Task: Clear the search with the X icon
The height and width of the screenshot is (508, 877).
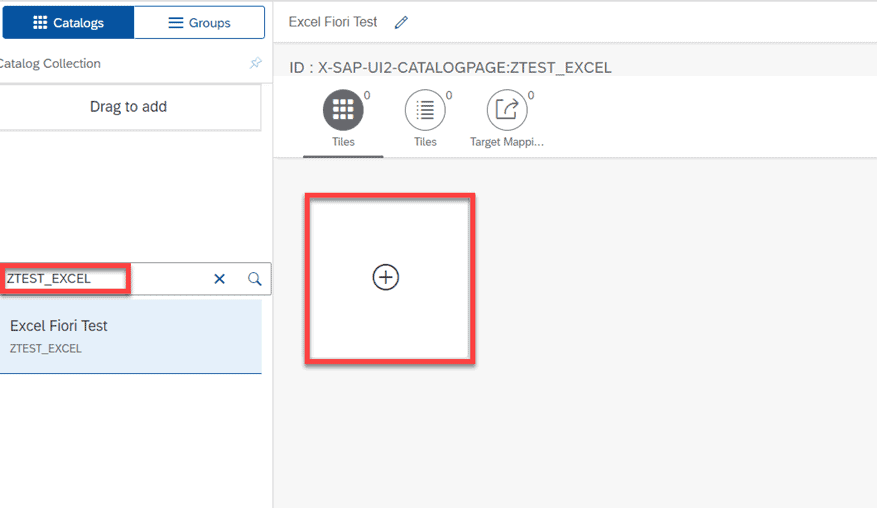Action: pos(219,279)
